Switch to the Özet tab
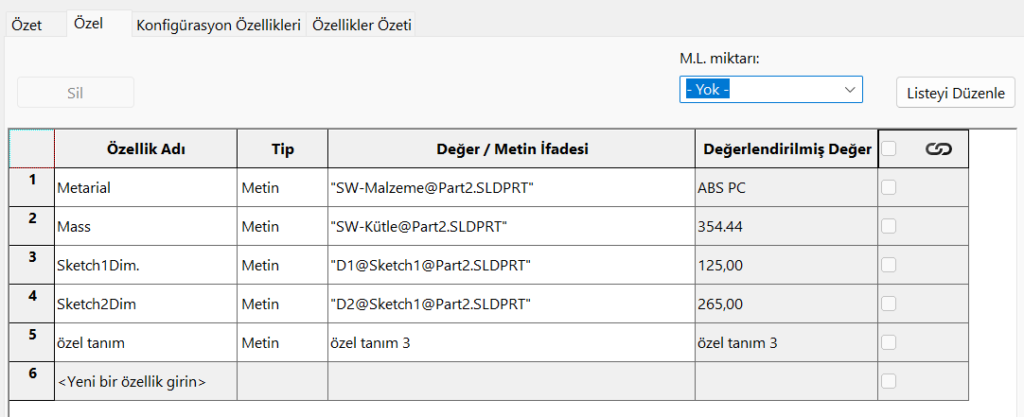 pos(26,26)
